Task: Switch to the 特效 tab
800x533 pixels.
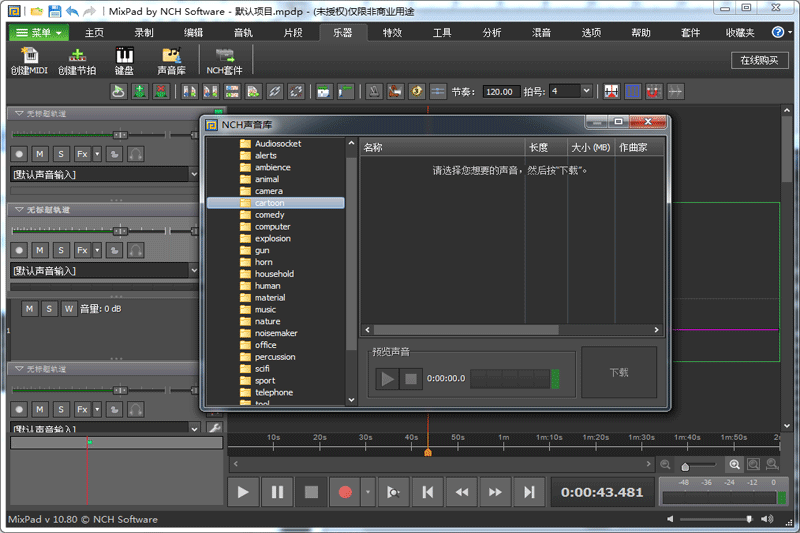Action: [392, 33]
